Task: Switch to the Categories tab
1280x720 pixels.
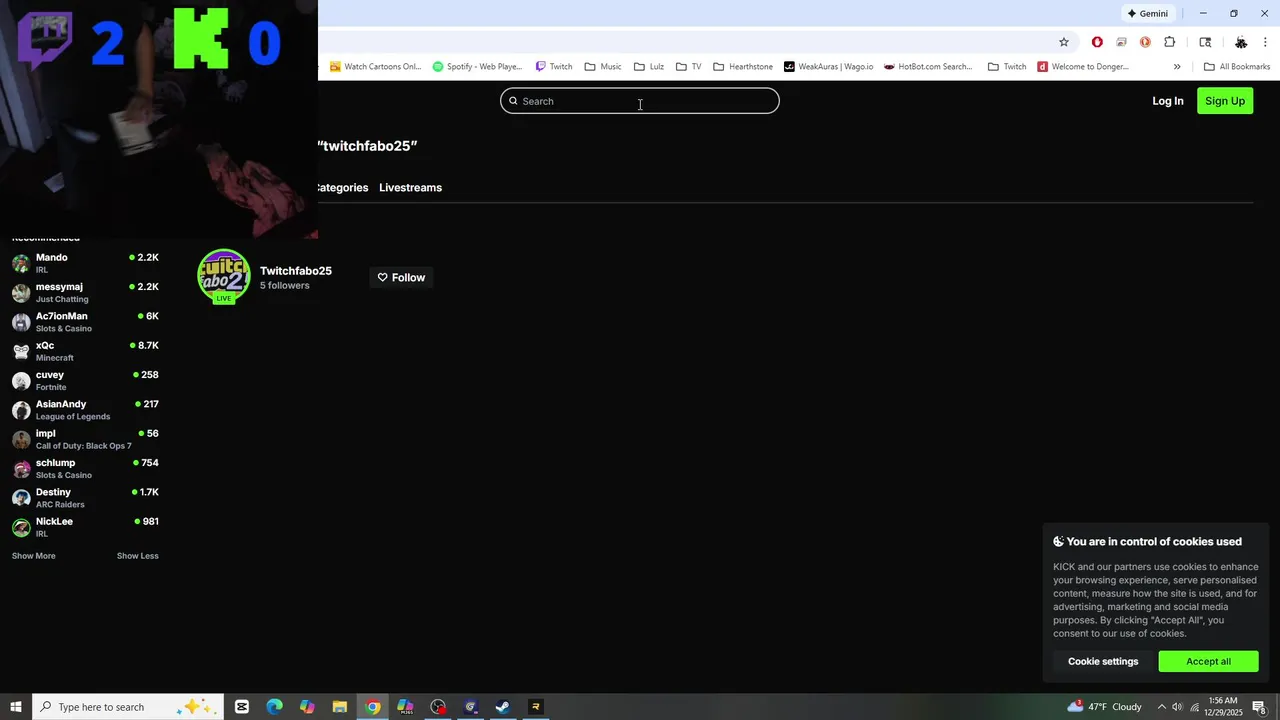Action: pyautogui.click(x=343, y=188)
